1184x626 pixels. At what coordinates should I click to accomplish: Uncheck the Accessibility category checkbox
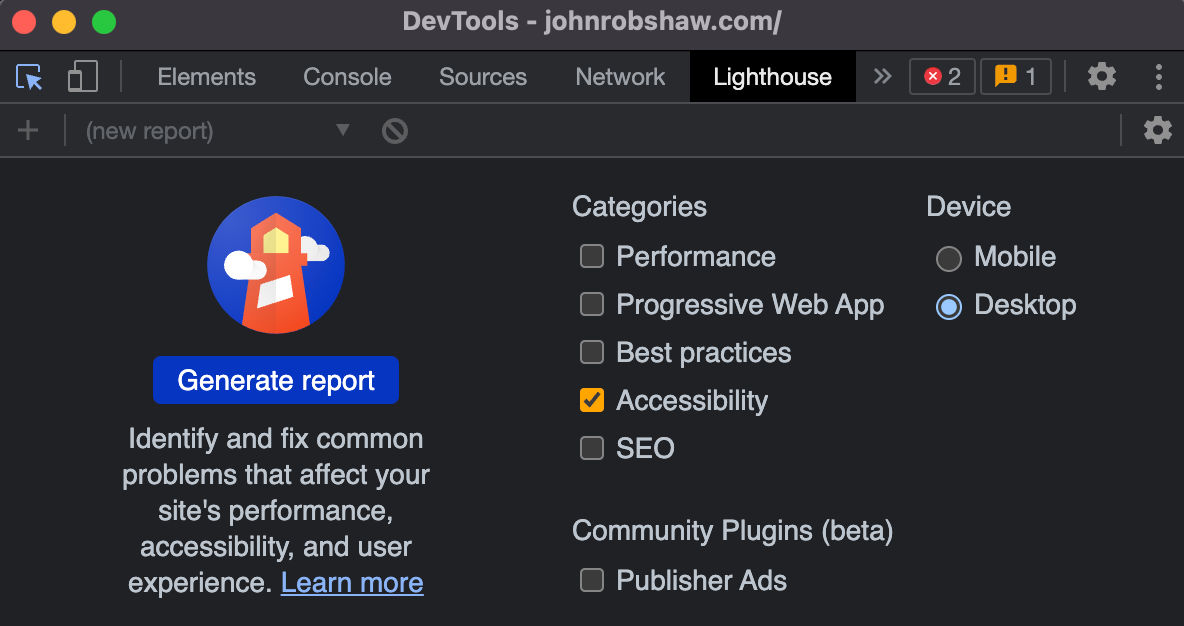[x=592, y=401]
